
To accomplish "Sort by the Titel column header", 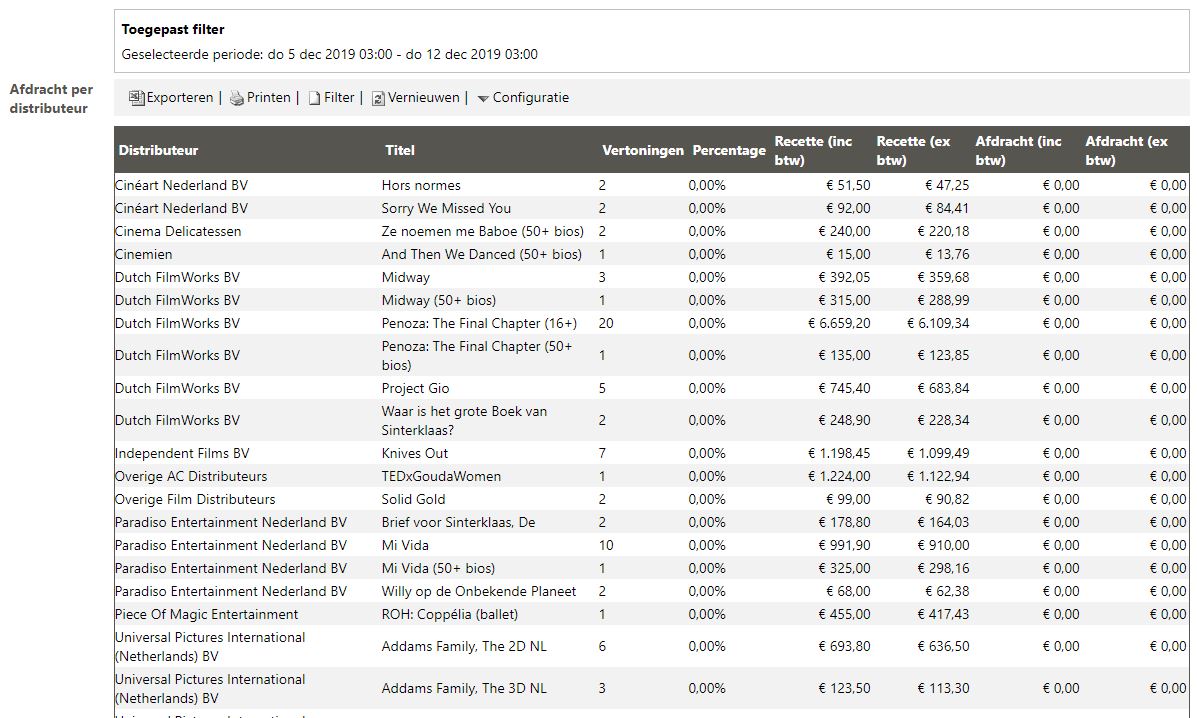I will 400,150.
